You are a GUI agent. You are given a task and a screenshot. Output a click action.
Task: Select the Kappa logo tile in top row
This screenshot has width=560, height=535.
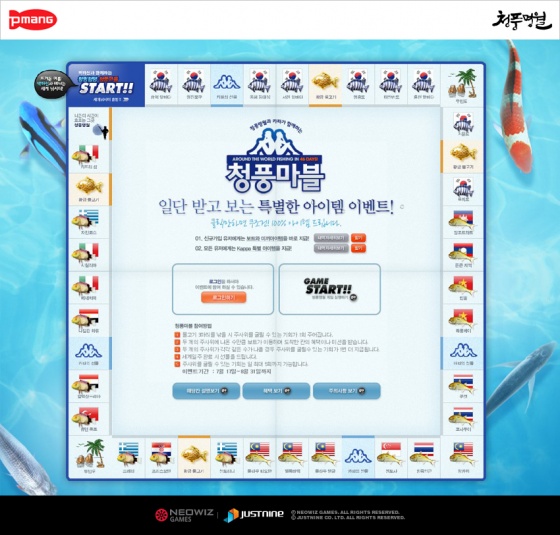click(x=227, y=85)
